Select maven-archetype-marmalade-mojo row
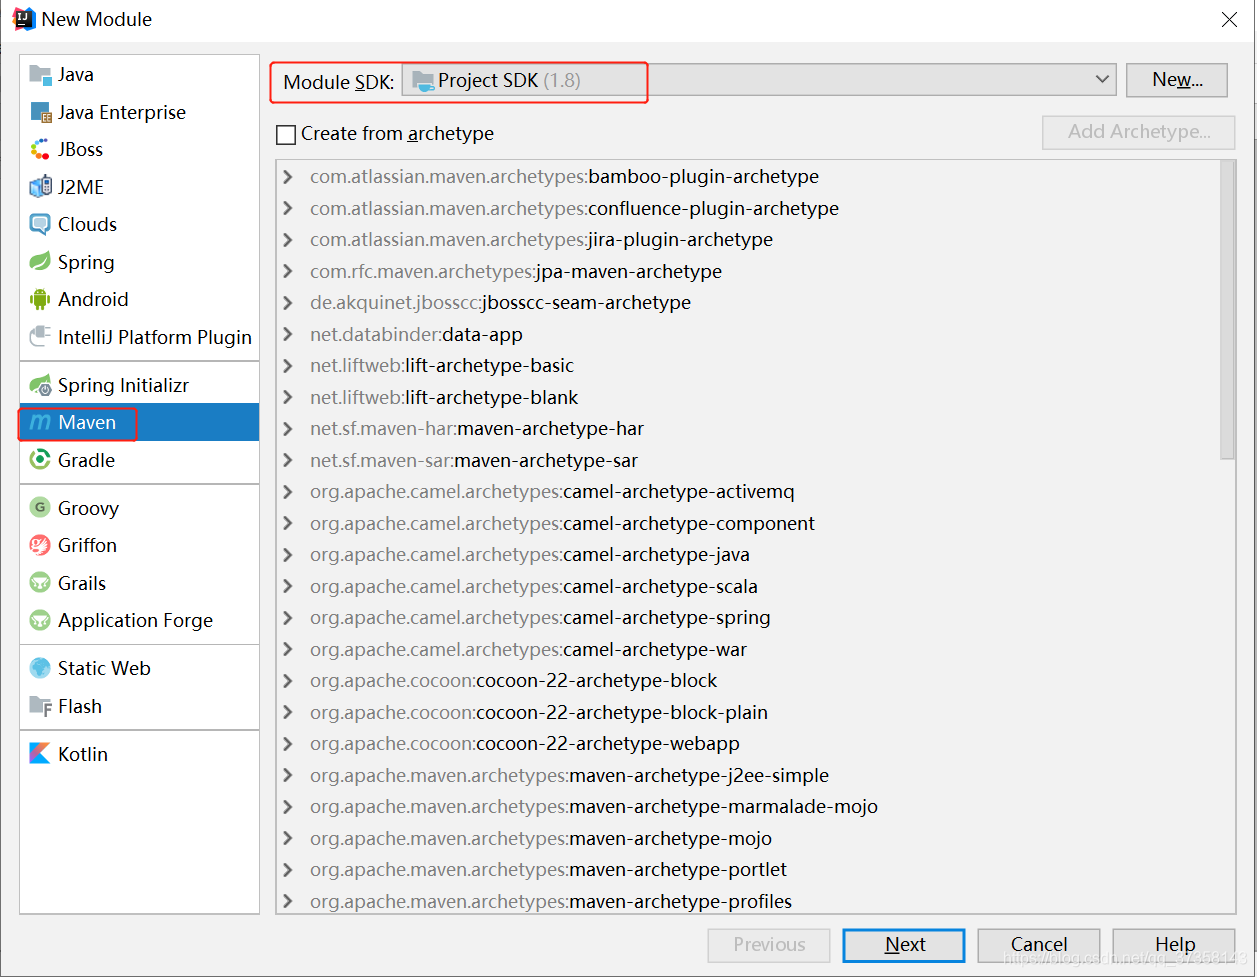Image resolution: width=1257 pixels, height=977 pixels. pos(748,807)
